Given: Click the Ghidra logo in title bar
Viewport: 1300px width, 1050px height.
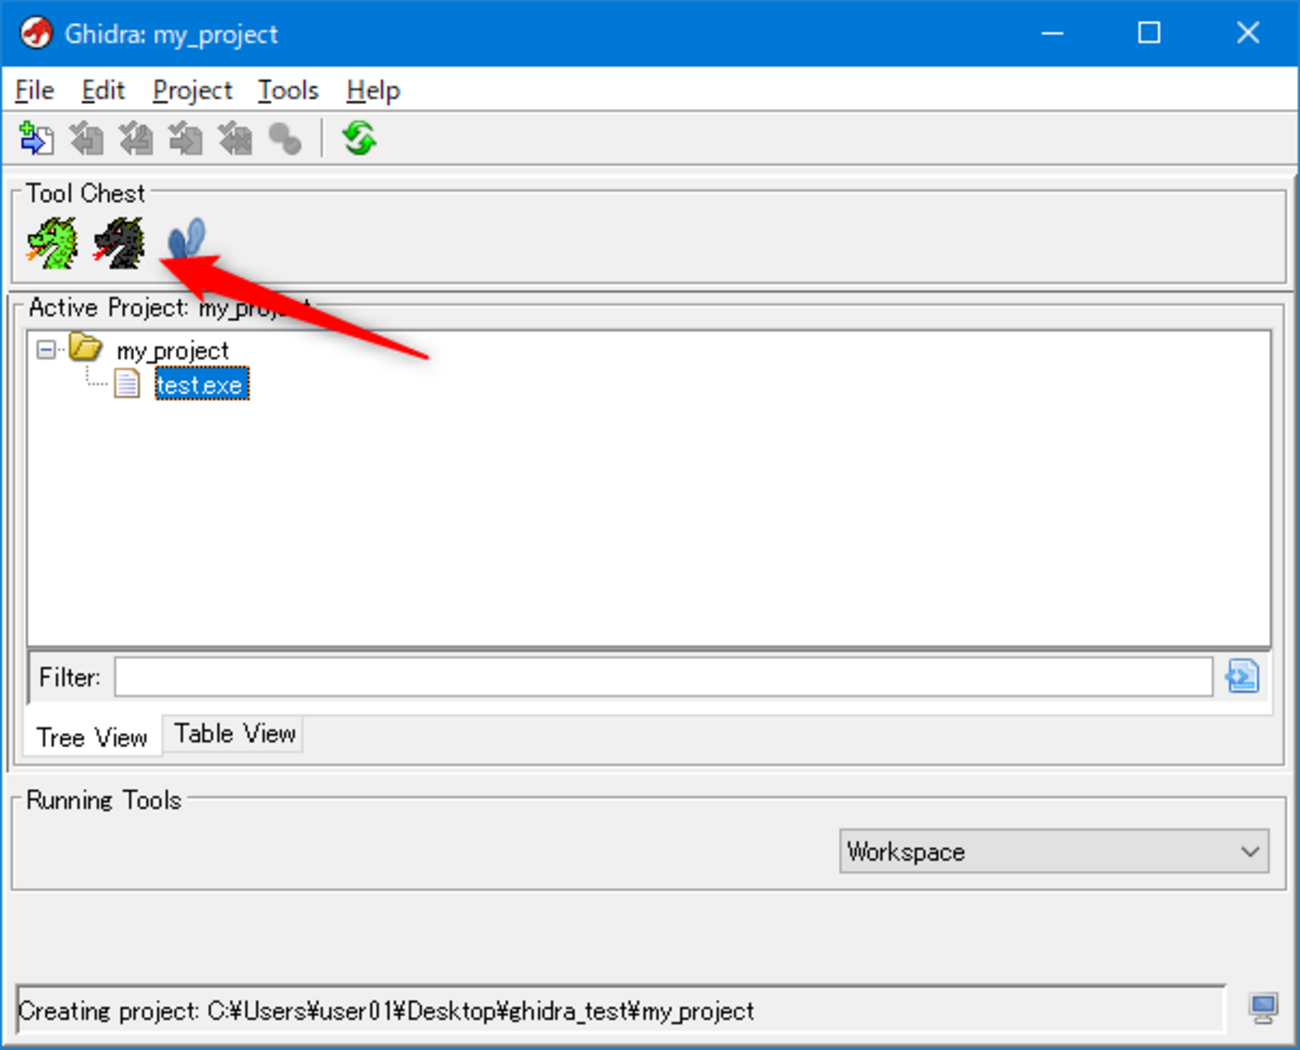Looking at the screenshot, I should coord(36,33).
